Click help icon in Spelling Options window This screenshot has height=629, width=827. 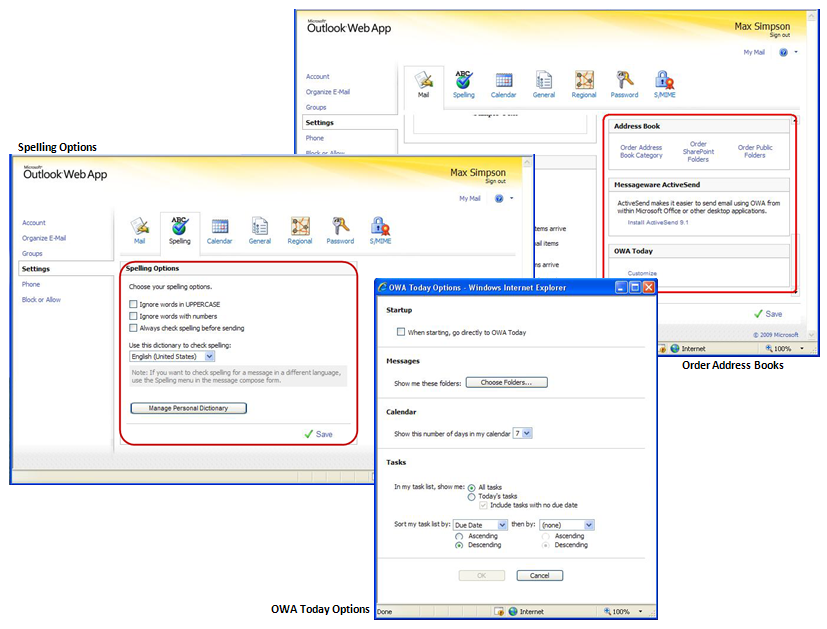[499, 199]
